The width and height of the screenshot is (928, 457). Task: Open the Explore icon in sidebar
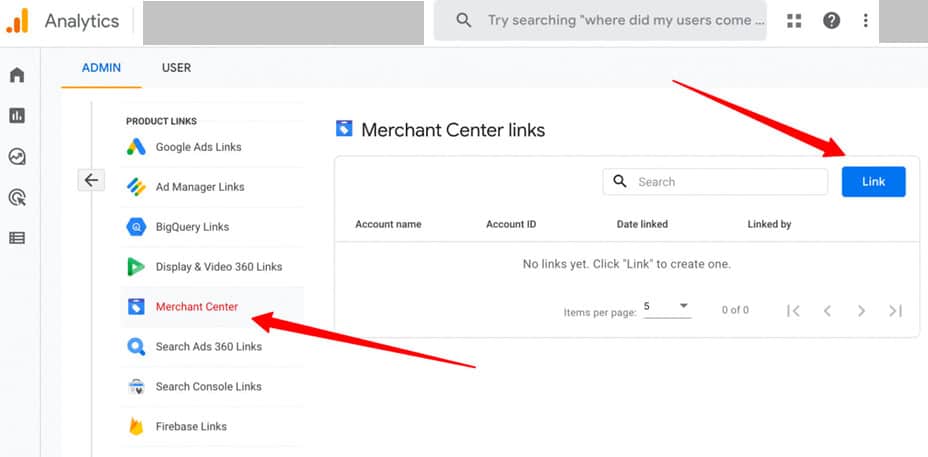pos(17,156)
